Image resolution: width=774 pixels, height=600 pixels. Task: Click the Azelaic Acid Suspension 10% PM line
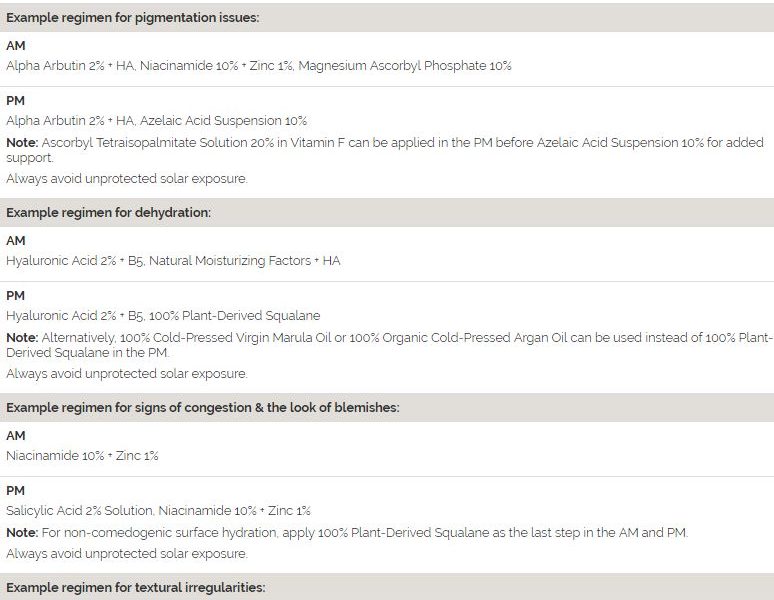[x=157, y=121]
